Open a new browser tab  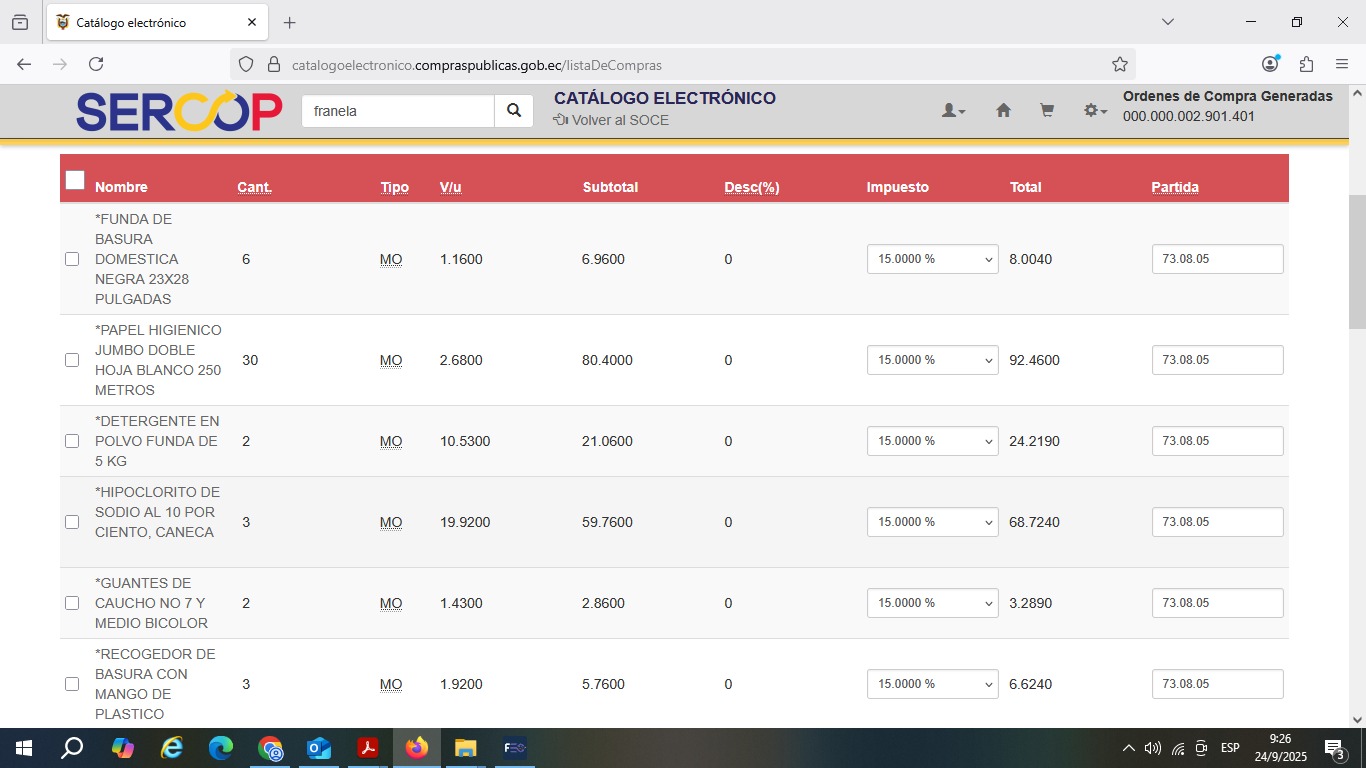click(290, 22)
